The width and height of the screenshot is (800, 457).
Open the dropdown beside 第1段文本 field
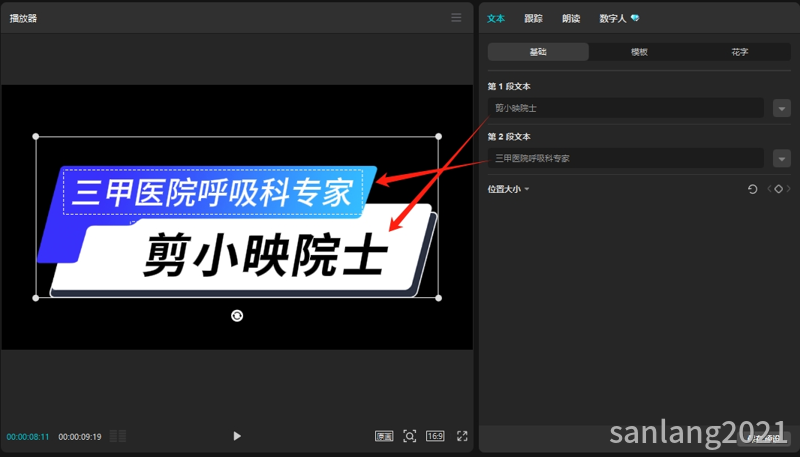782,108
